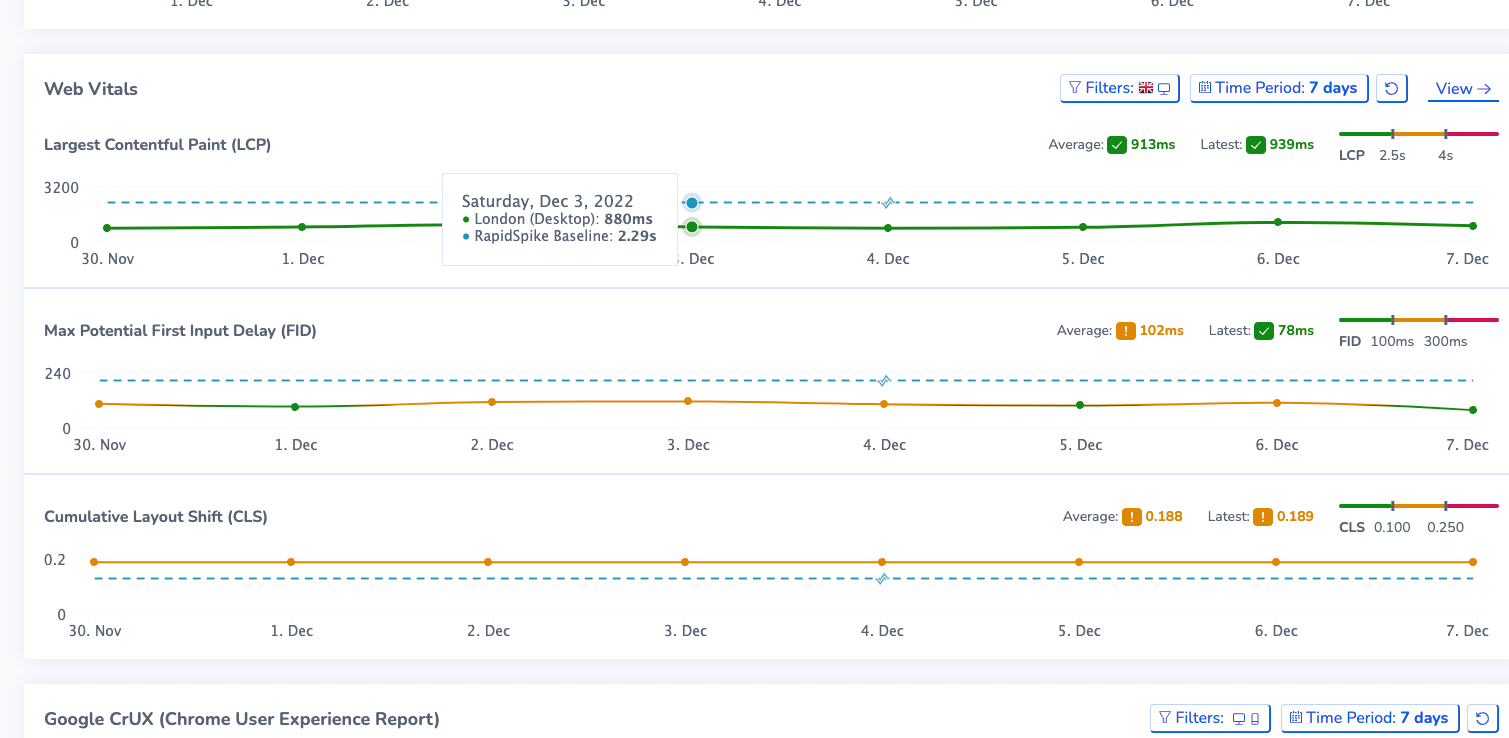
Task: Click CLS data point for 5. Dec
Action: tap(1079, 562)
